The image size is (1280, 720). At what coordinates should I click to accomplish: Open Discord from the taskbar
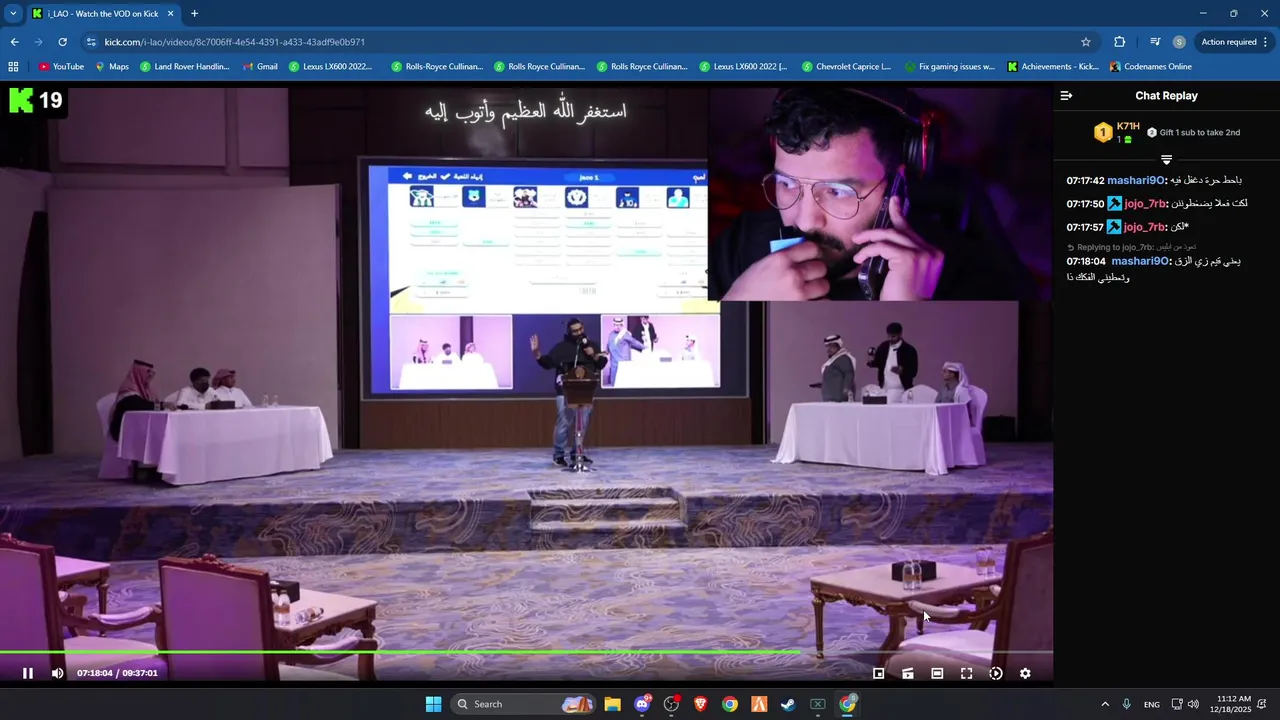pyautogui.click(x=642, y=704)
